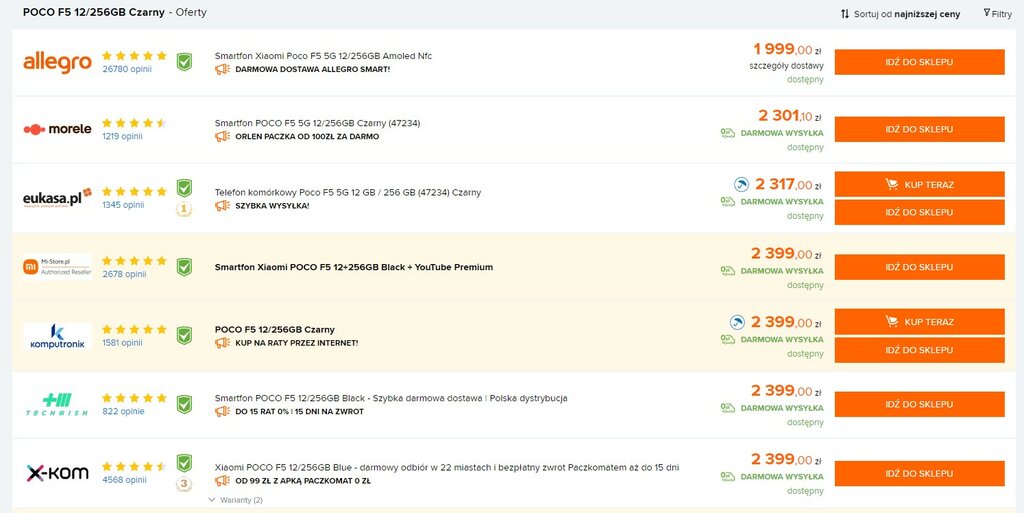Image resolution: width=1024 pixels, height=513 pixels.
Task: Open 1219 opinii reviews link
Action: tap(122, 136)
